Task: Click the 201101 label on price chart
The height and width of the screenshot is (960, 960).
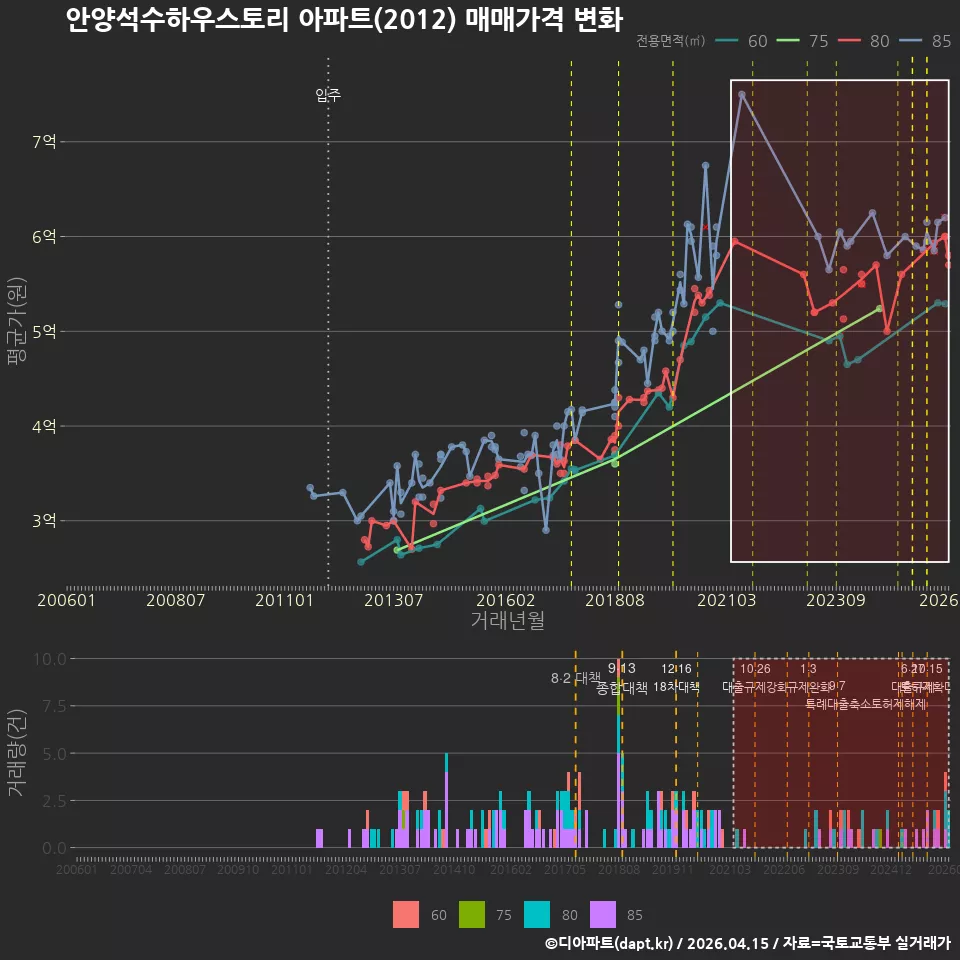Action: (285, 600)
